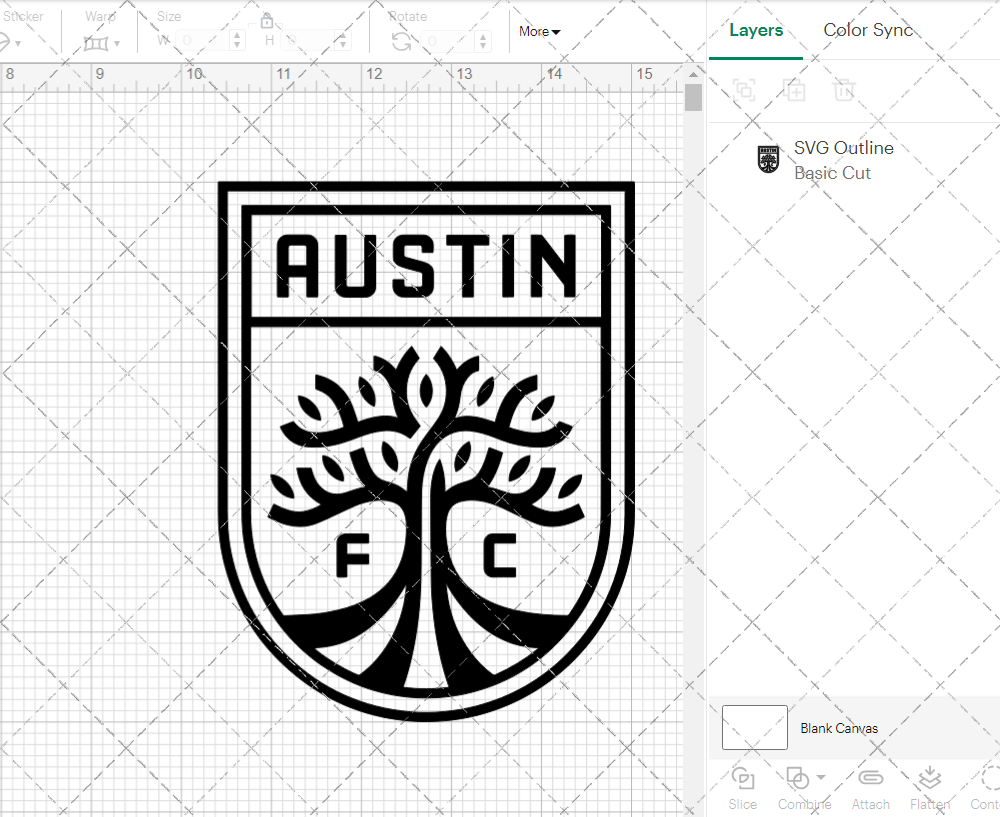Click the rotate angle stepper down arrow
1000x817 pixels.
481,45
